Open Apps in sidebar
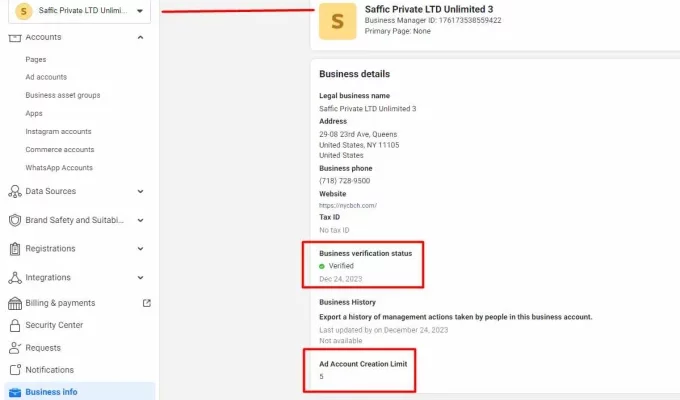 (34, 113)
